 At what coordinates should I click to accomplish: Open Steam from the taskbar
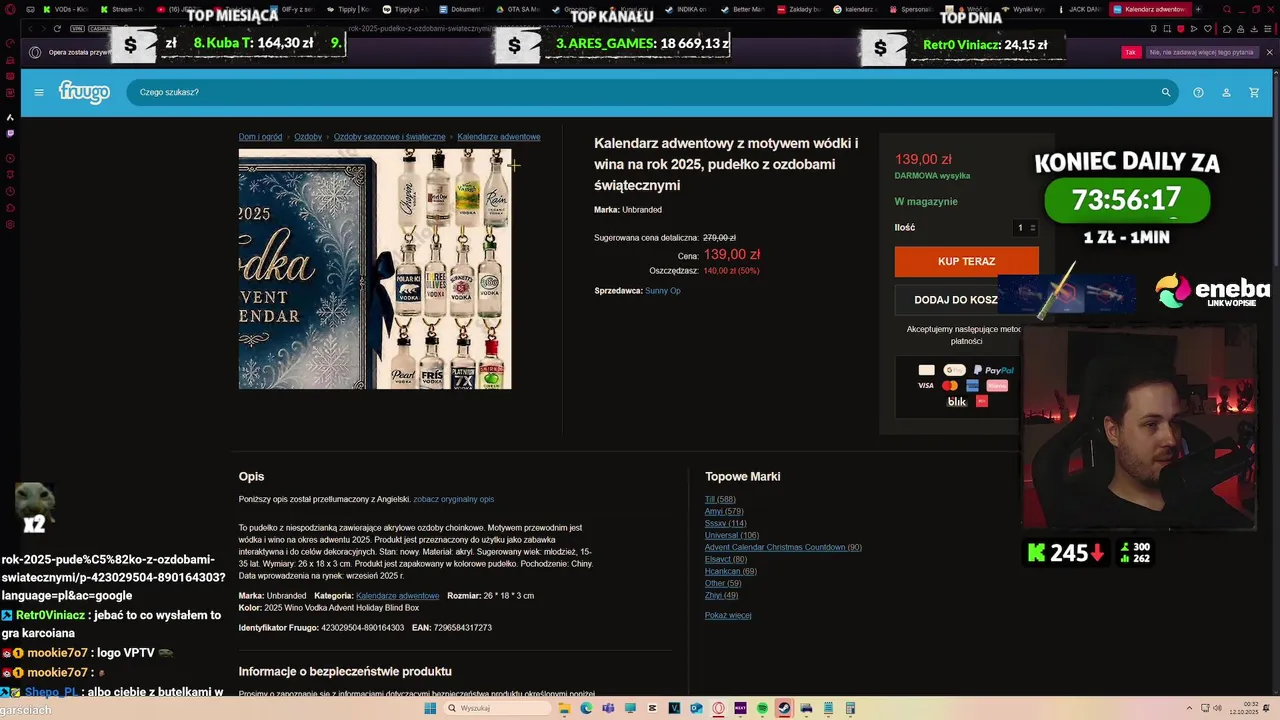click(784, 709)
